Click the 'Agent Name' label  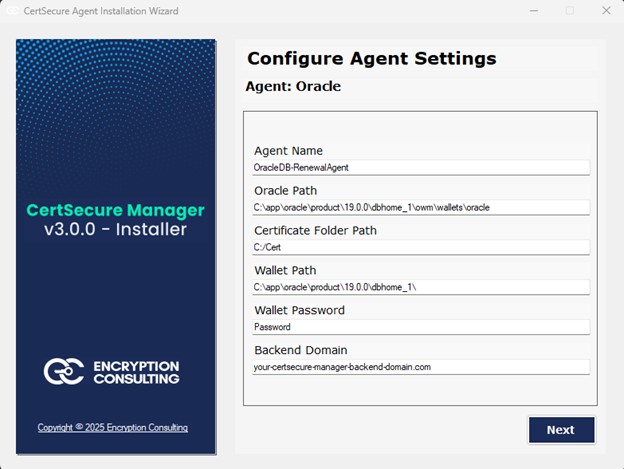pyautogui.click(x=289, y=151)
